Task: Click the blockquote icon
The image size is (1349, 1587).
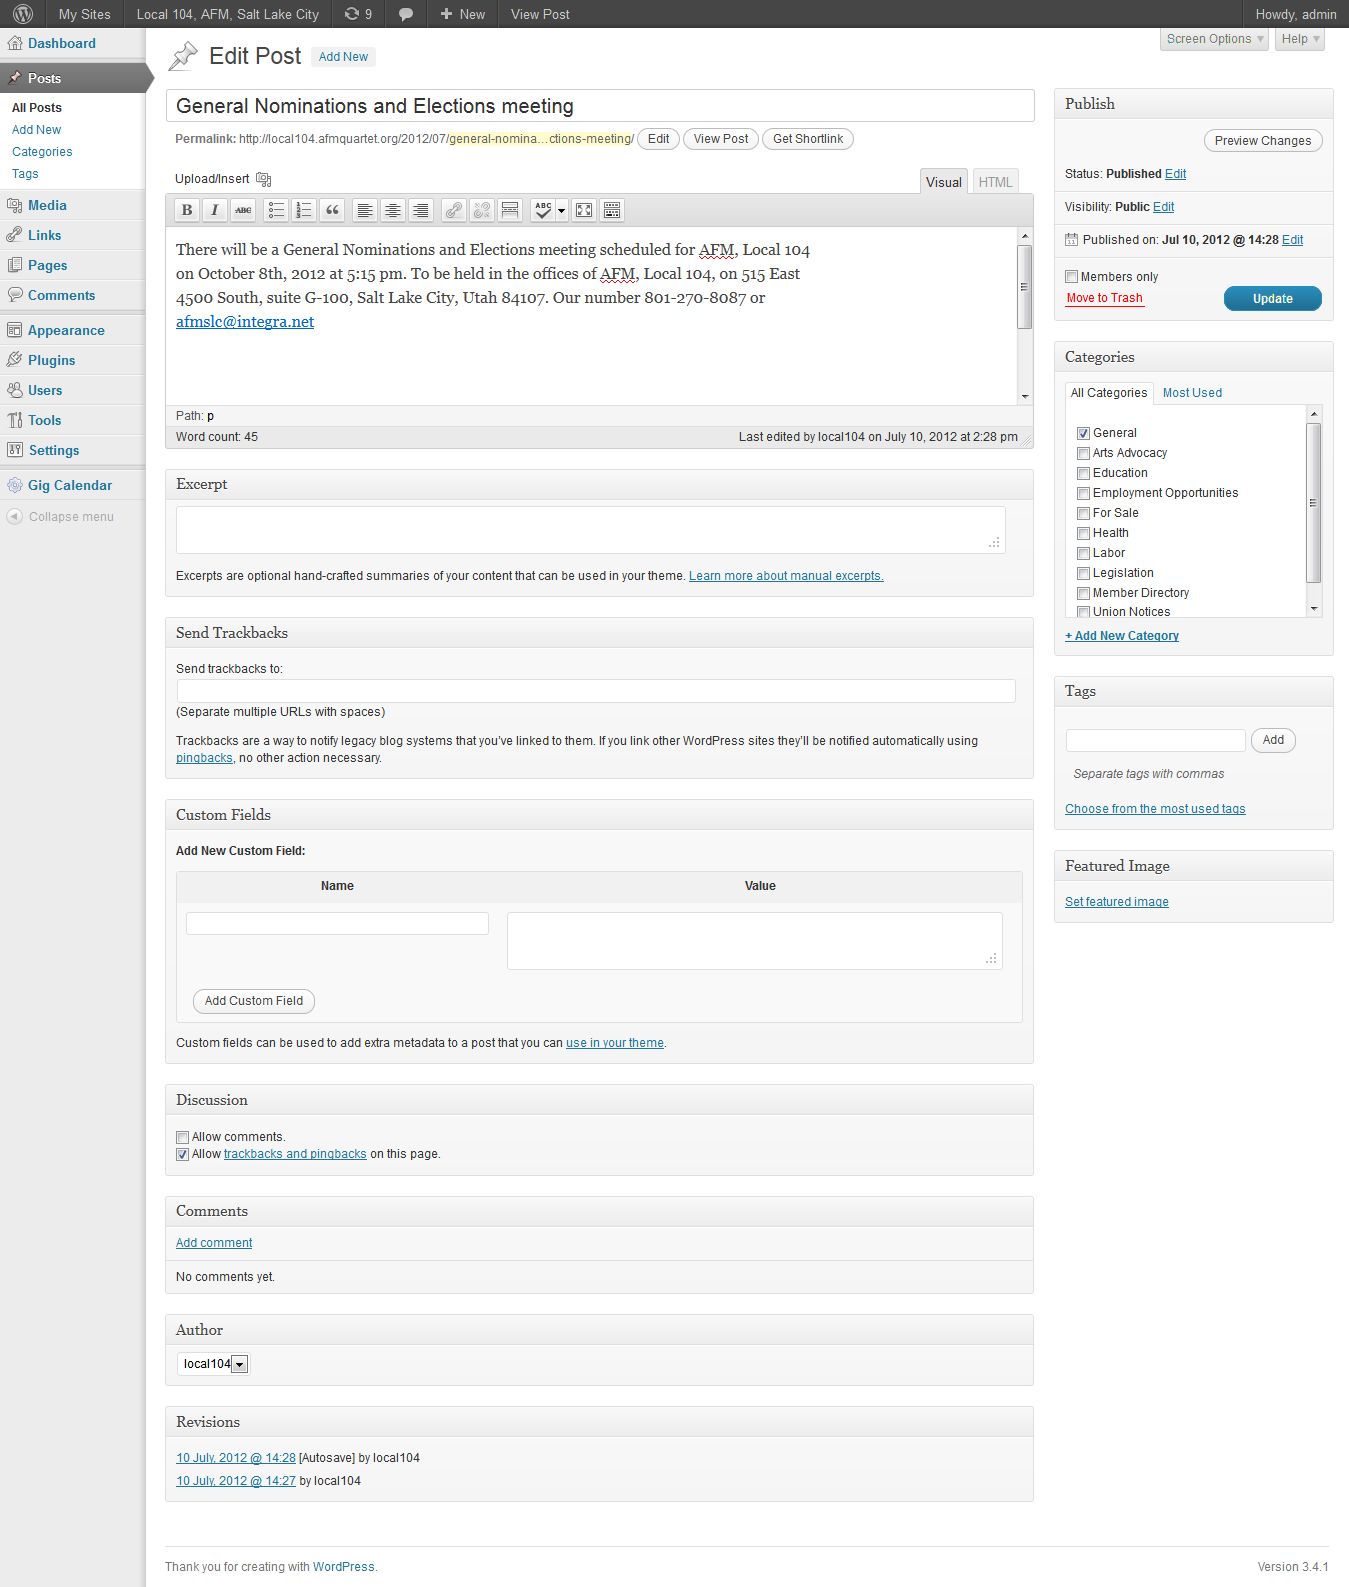Action: click(x=333, y=210)
